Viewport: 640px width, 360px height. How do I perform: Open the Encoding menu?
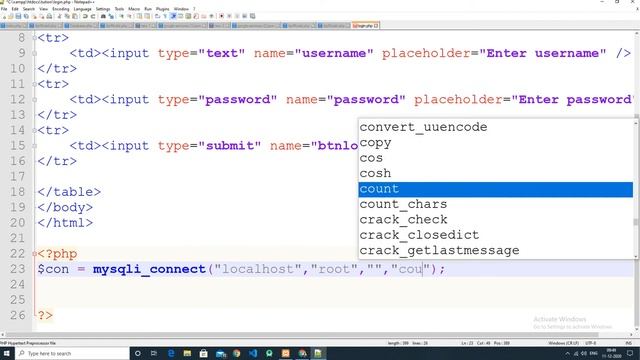point(60,9)
